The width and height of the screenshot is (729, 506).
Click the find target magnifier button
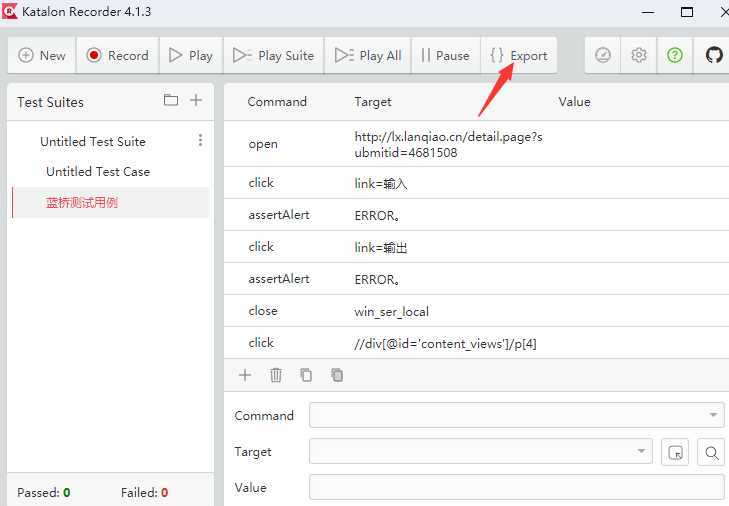[711, 452]
